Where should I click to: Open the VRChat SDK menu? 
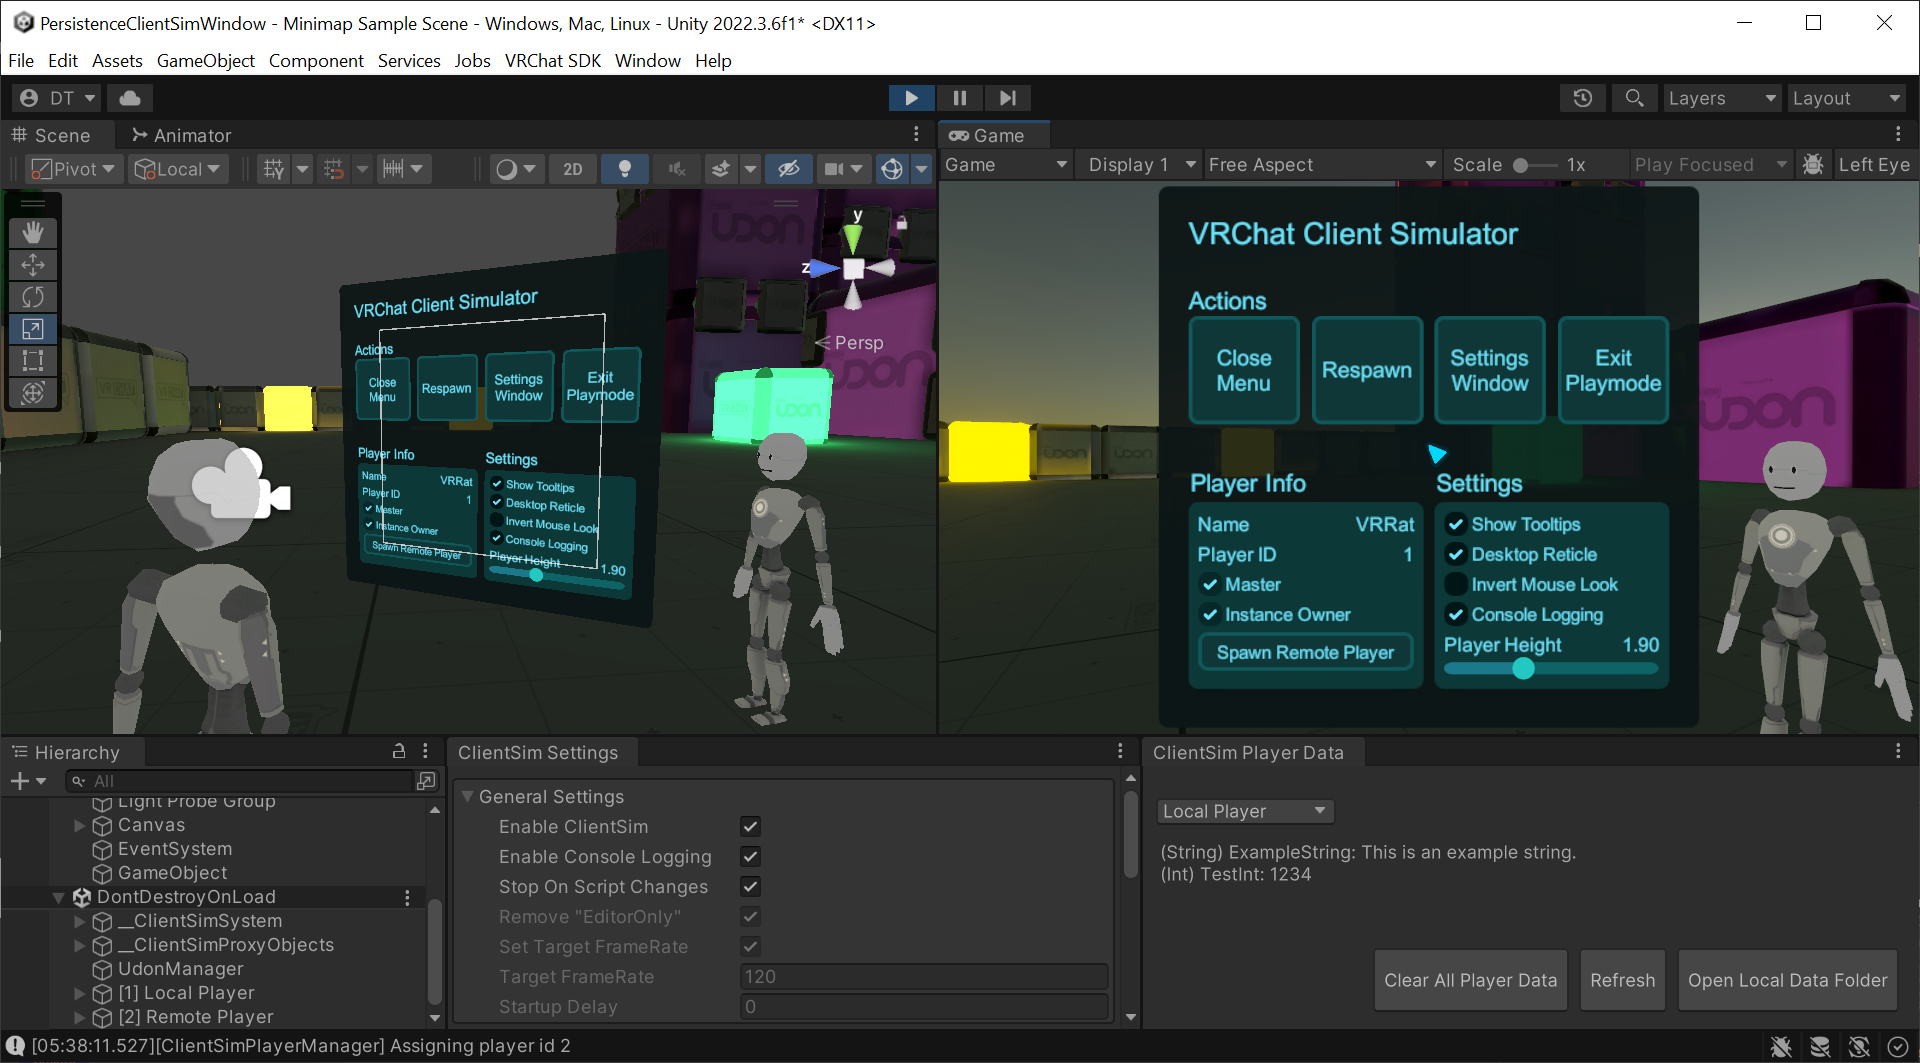click(553, 61)
